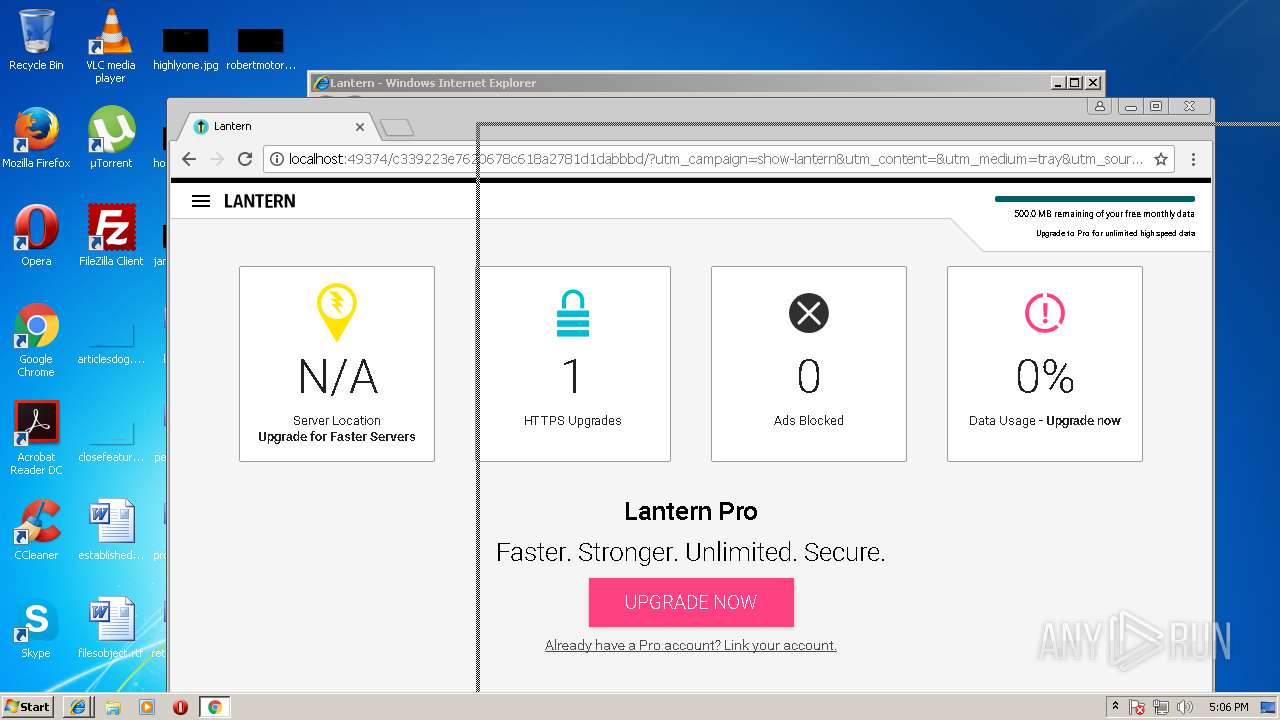
Task: Launch Mozilla Firefox desktop icon
Action: click(x=36, y=138)
